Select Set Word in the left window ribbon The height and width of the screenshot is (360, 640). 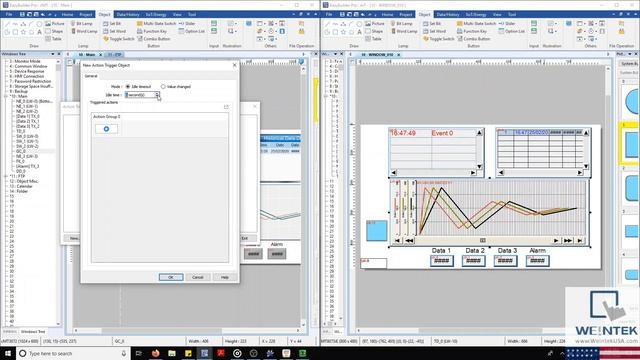pyautogui.click(x=114, y=31)
